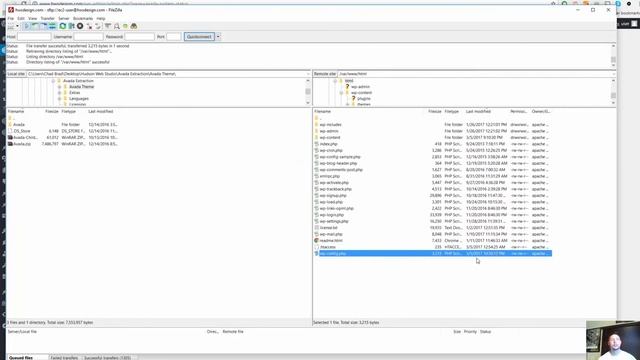Open the Help menu
Viewport: 640px width, 360px height.
pos(101,18)
